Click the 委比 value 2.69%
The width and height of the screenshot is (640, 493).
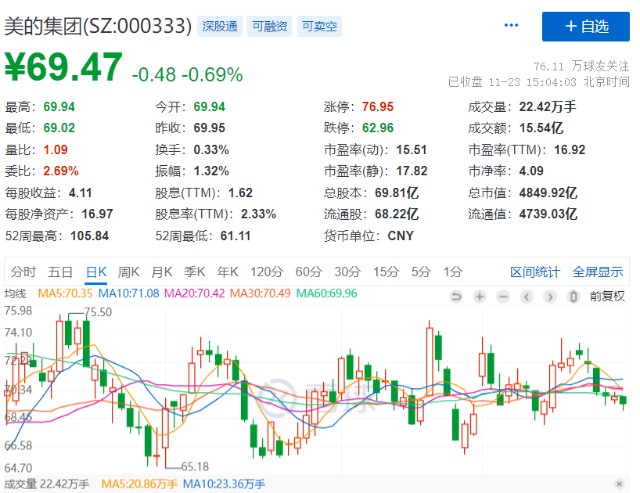coord(61,171)
